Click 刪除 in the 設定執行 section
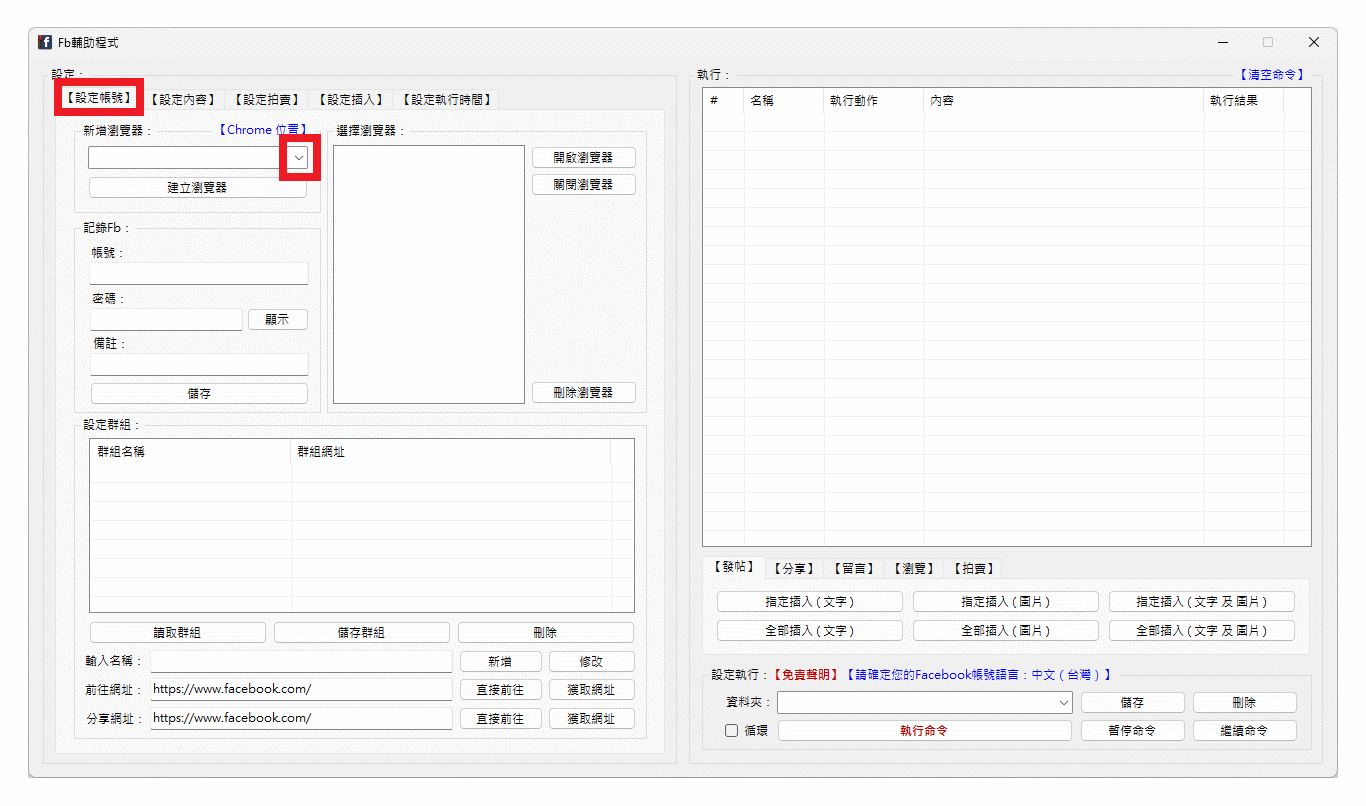This screenshot has height=806, width=1366. pyautogui.click(x=1245, y=703)
